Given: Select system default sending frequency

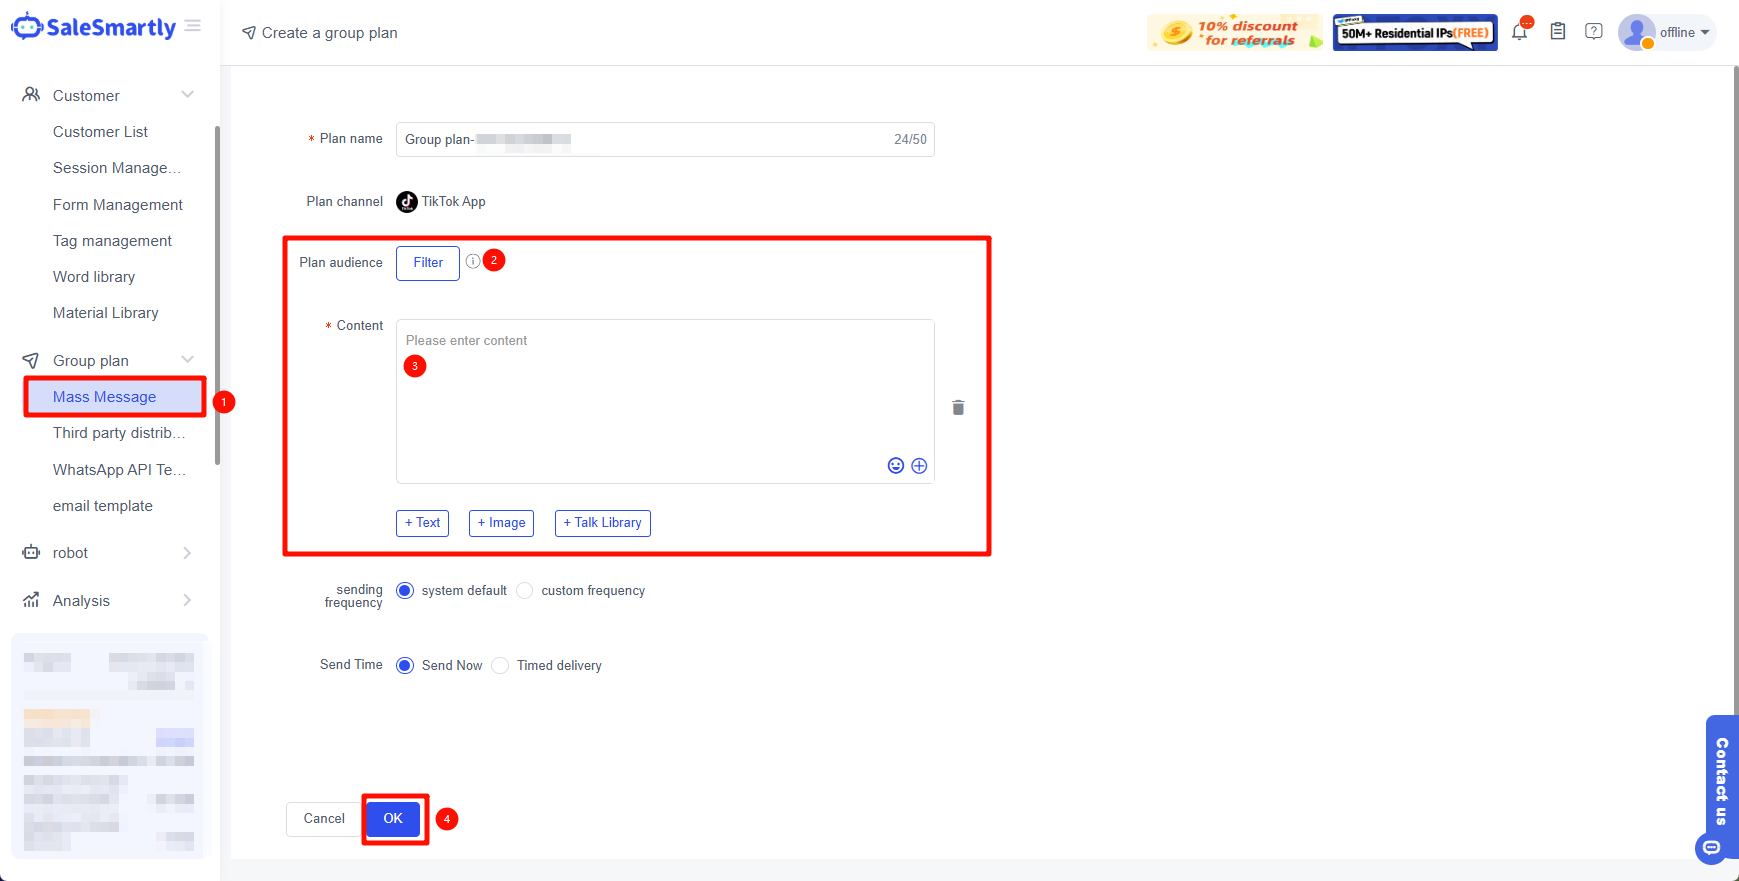Looking at the screenshot, I should coord(405,591).
